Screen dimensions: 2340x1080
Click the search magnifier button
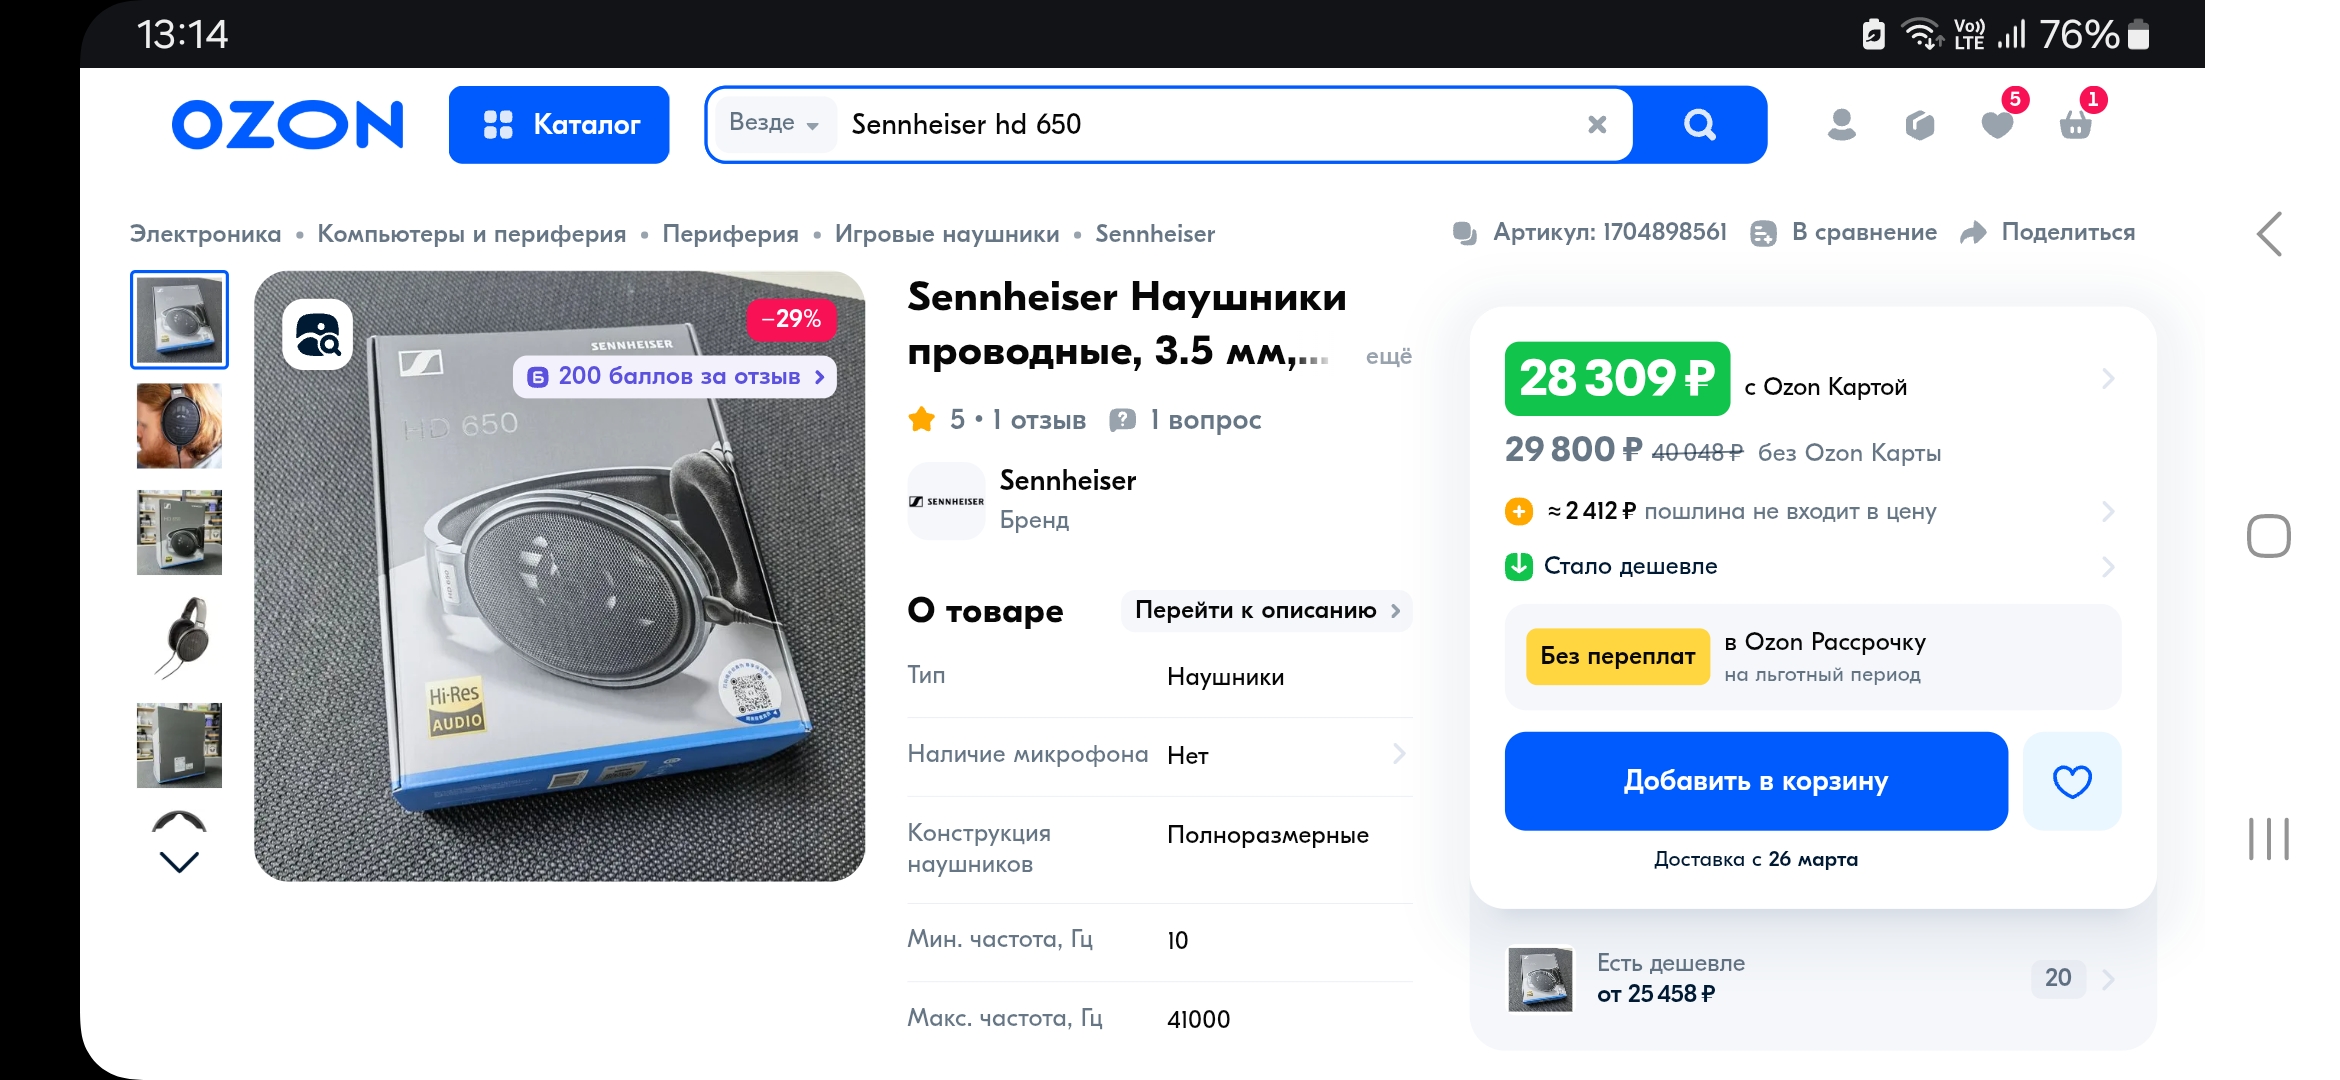(1699, 125)
